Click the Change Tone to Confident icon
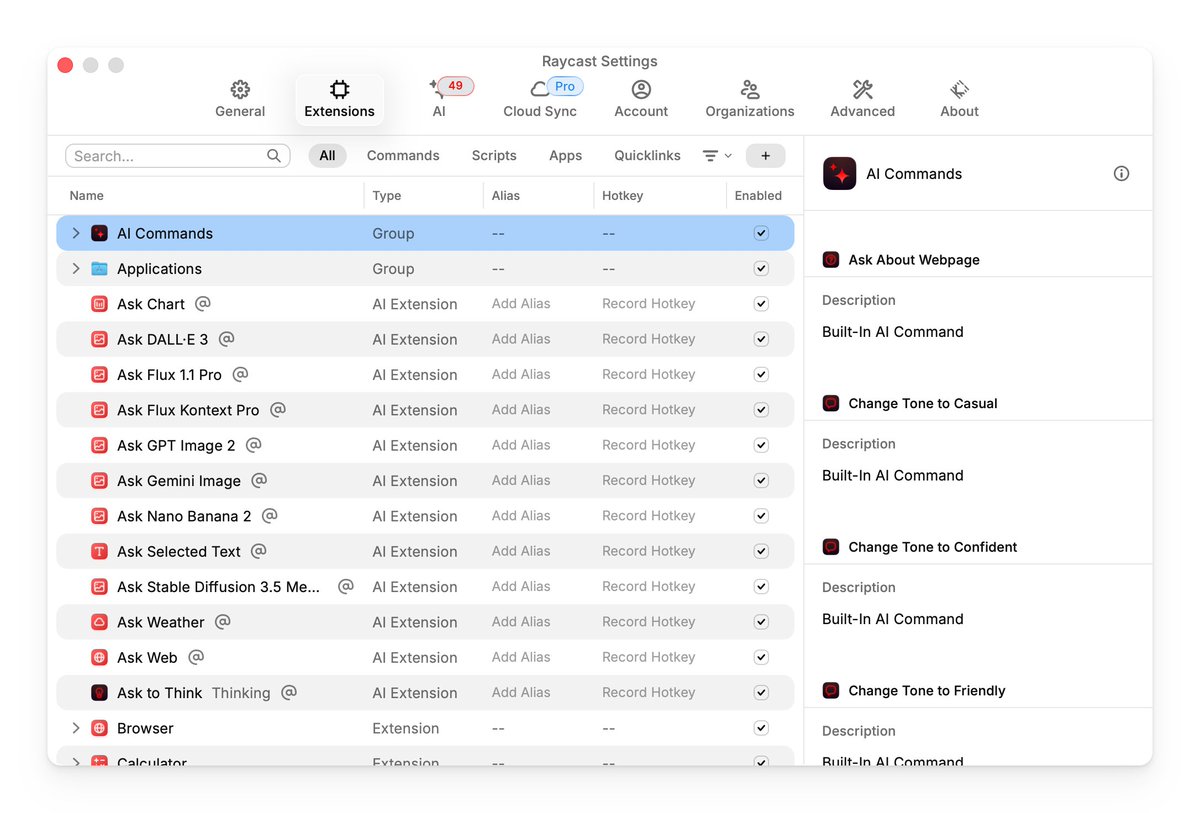Viewport: 1200px width, 813px height. (x=831, y=547)
